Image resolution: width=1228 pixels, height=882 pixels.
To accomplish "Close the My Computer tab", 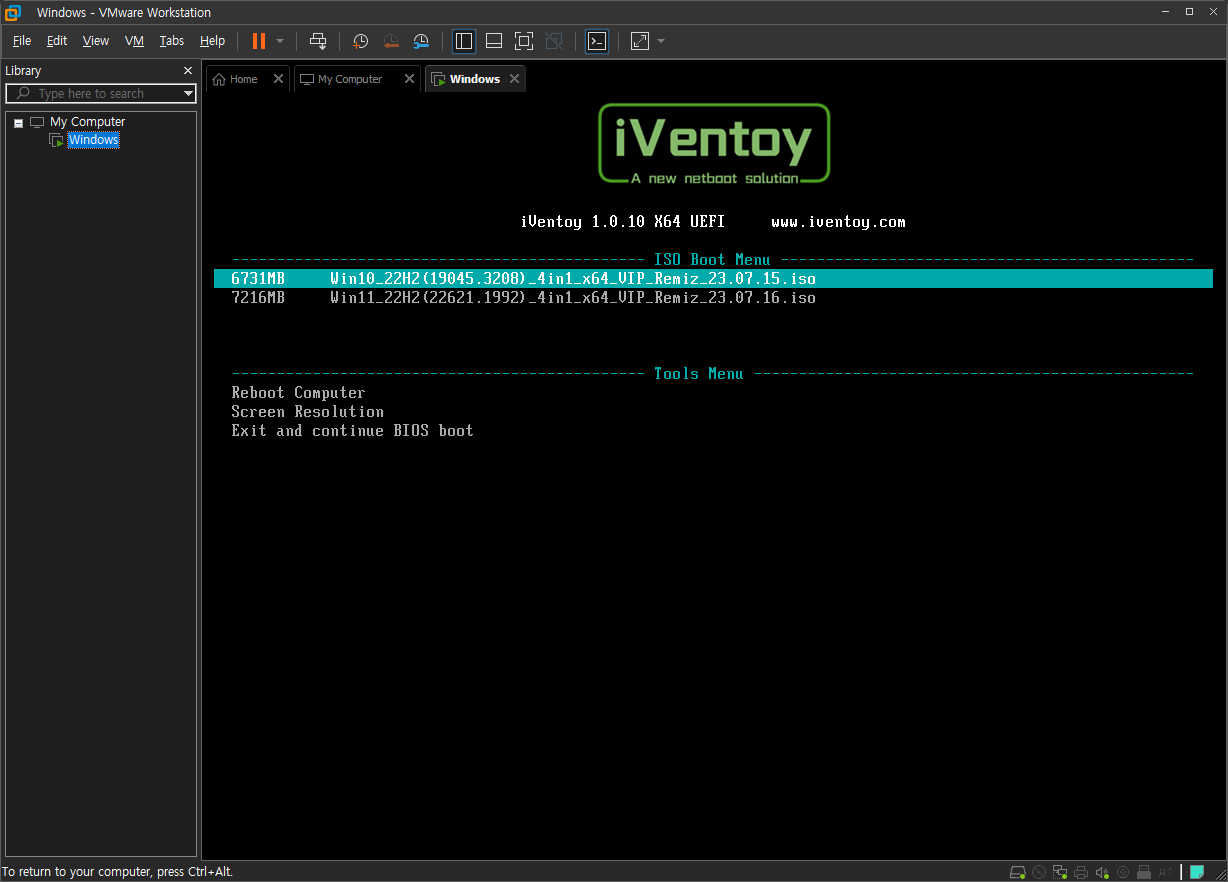I will pyautogui.click(x=409, y=79).
